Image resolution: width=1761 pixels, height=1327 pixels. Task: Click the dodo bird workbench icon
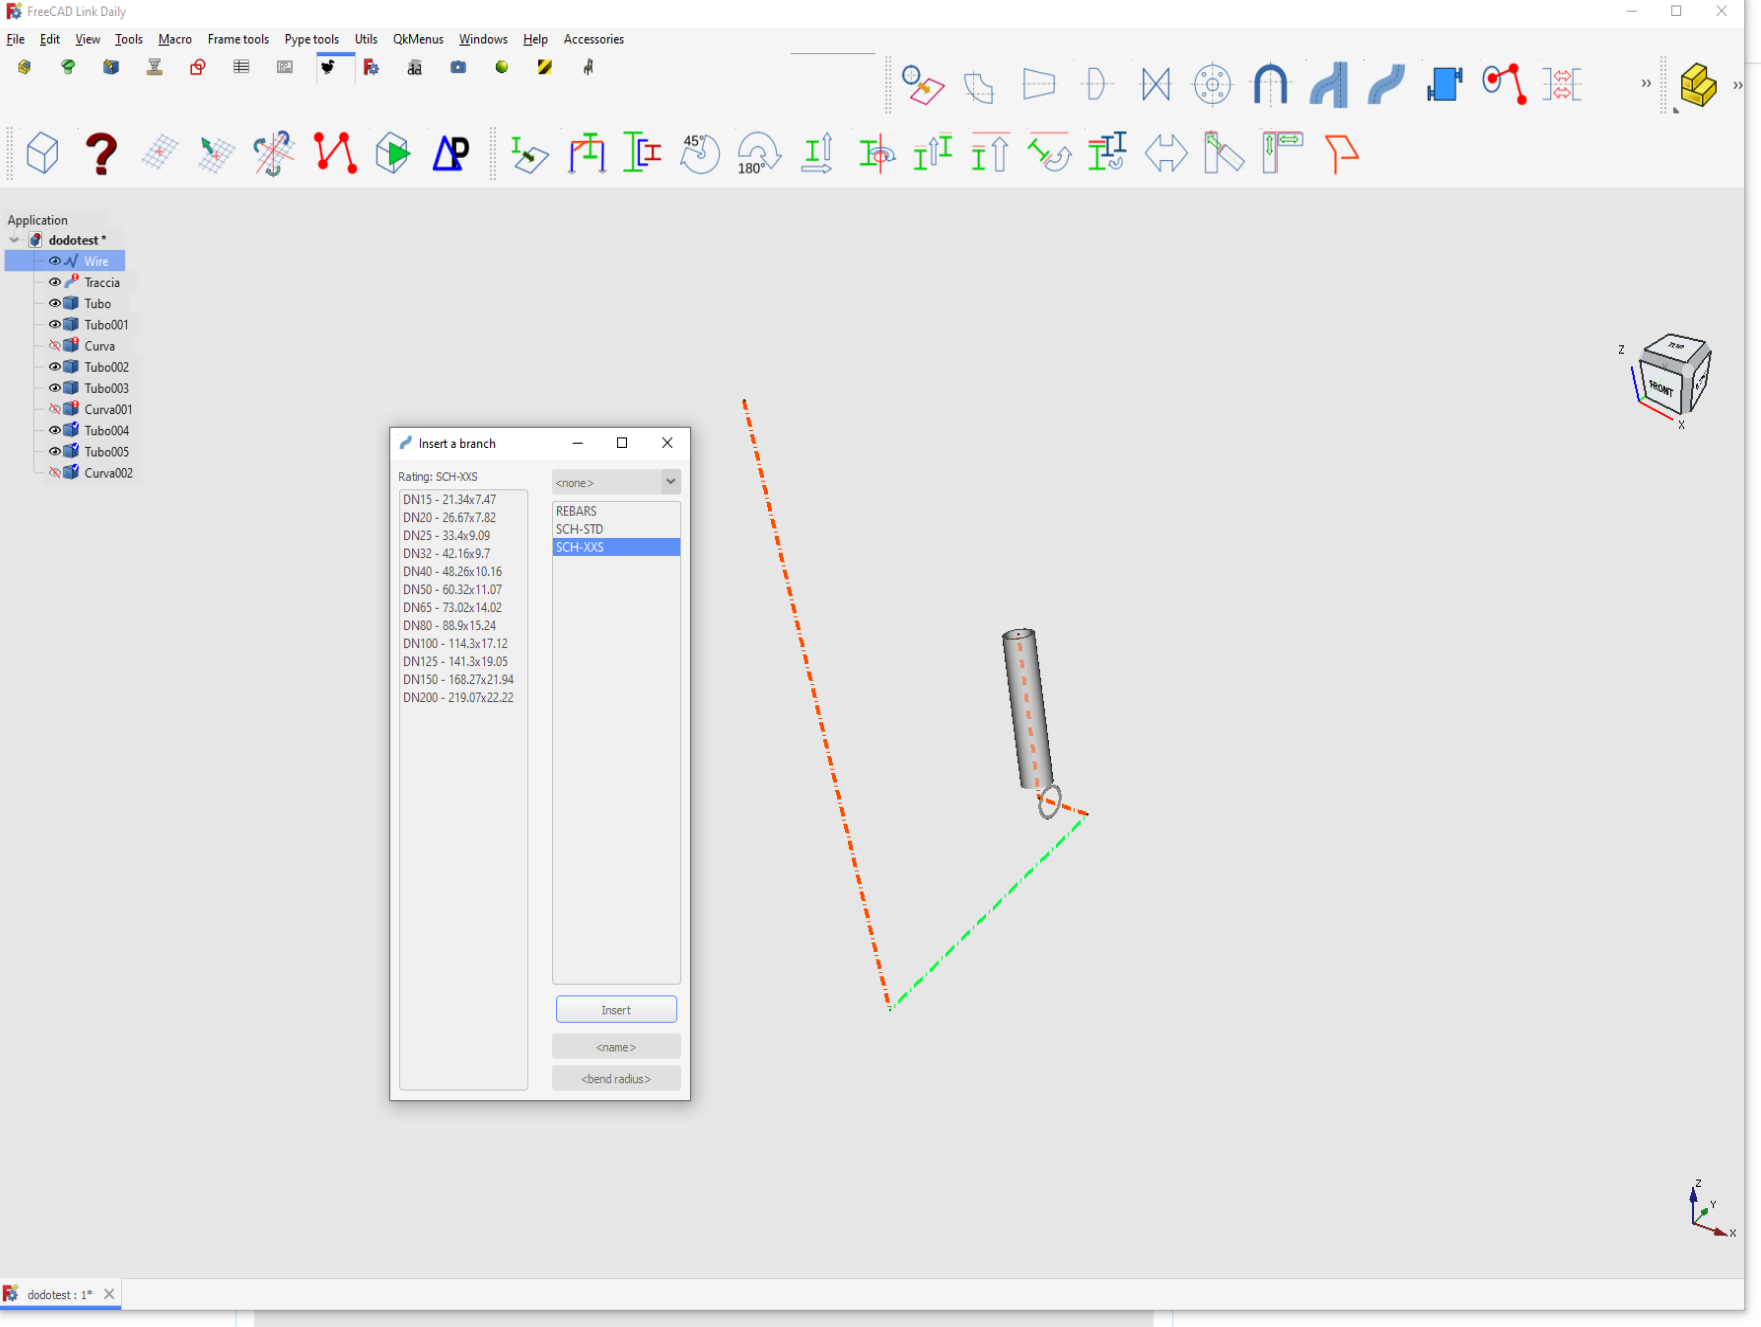[328, 67]
